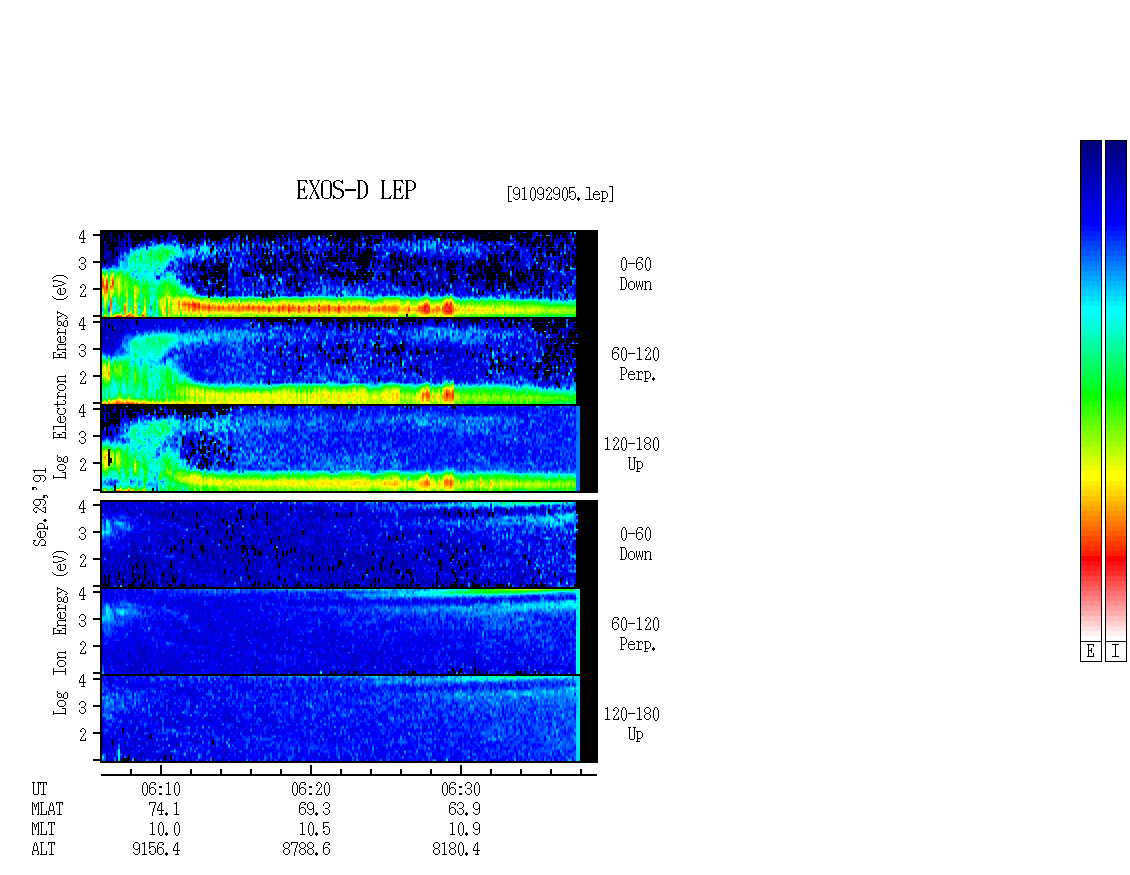
Task: Click the MLAT value 63.9
Action: (464, 809)
